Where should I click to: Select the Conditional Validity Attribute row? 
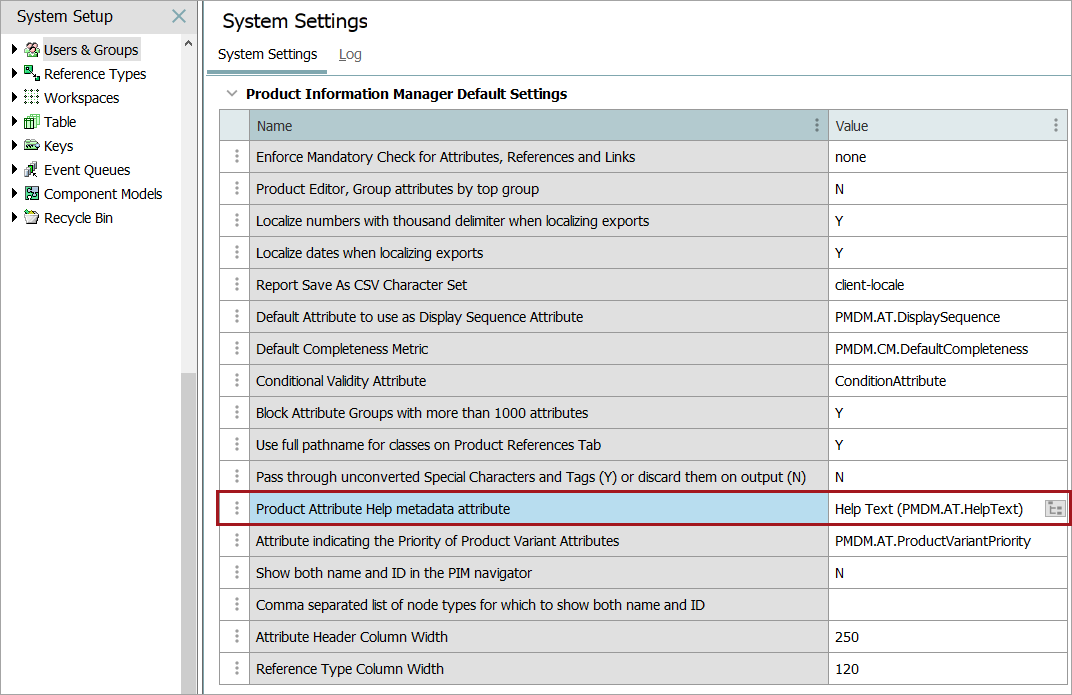[540, 381]
